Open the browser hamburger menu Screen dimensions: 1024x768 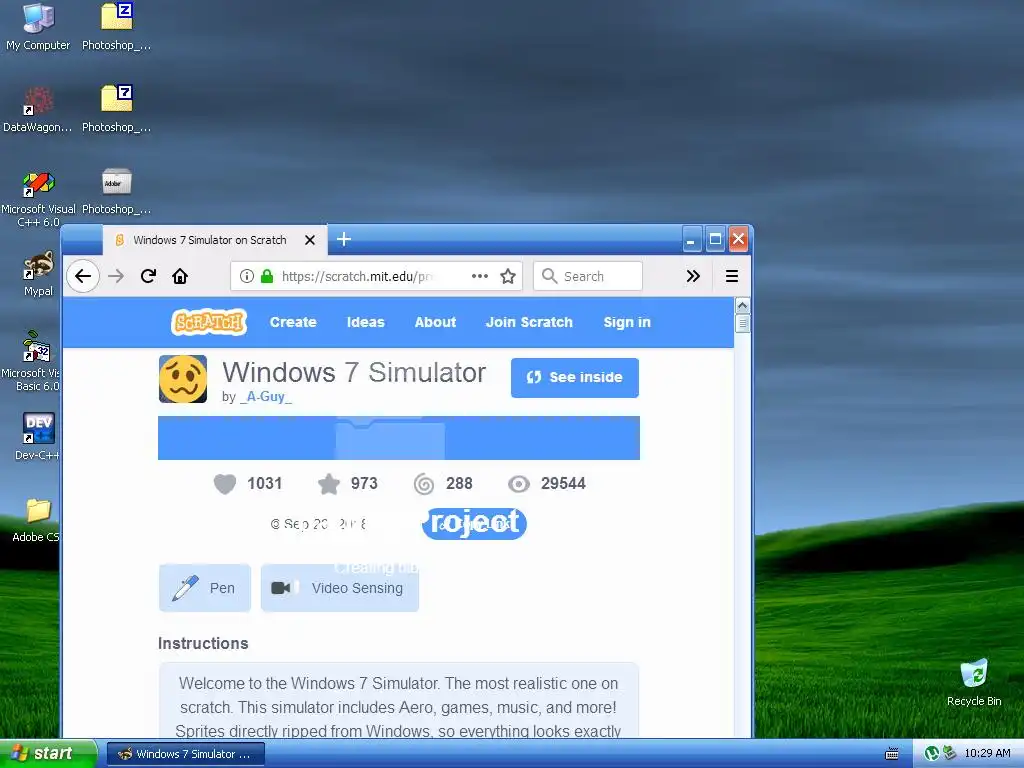click(x=732, y=276)
